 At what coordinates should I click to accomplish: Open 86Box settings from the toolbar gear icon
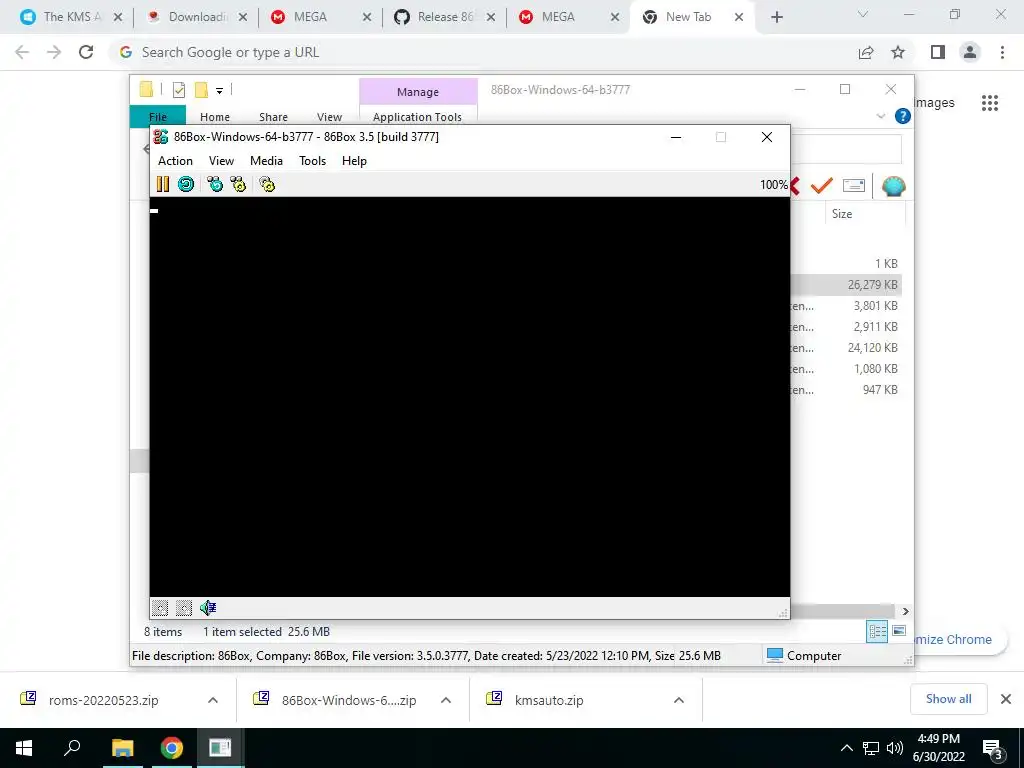click(x=267, y=184)
